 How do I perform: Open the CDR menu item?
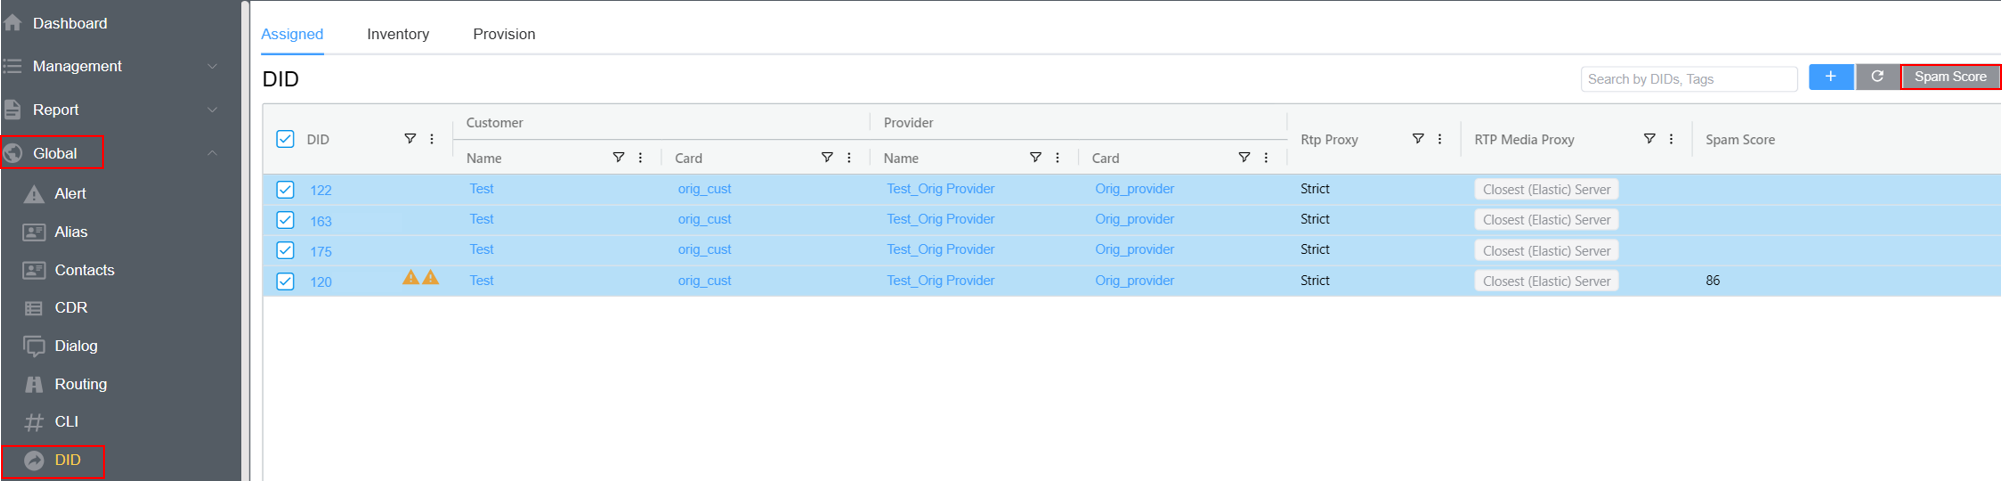(x=71, y=308)
